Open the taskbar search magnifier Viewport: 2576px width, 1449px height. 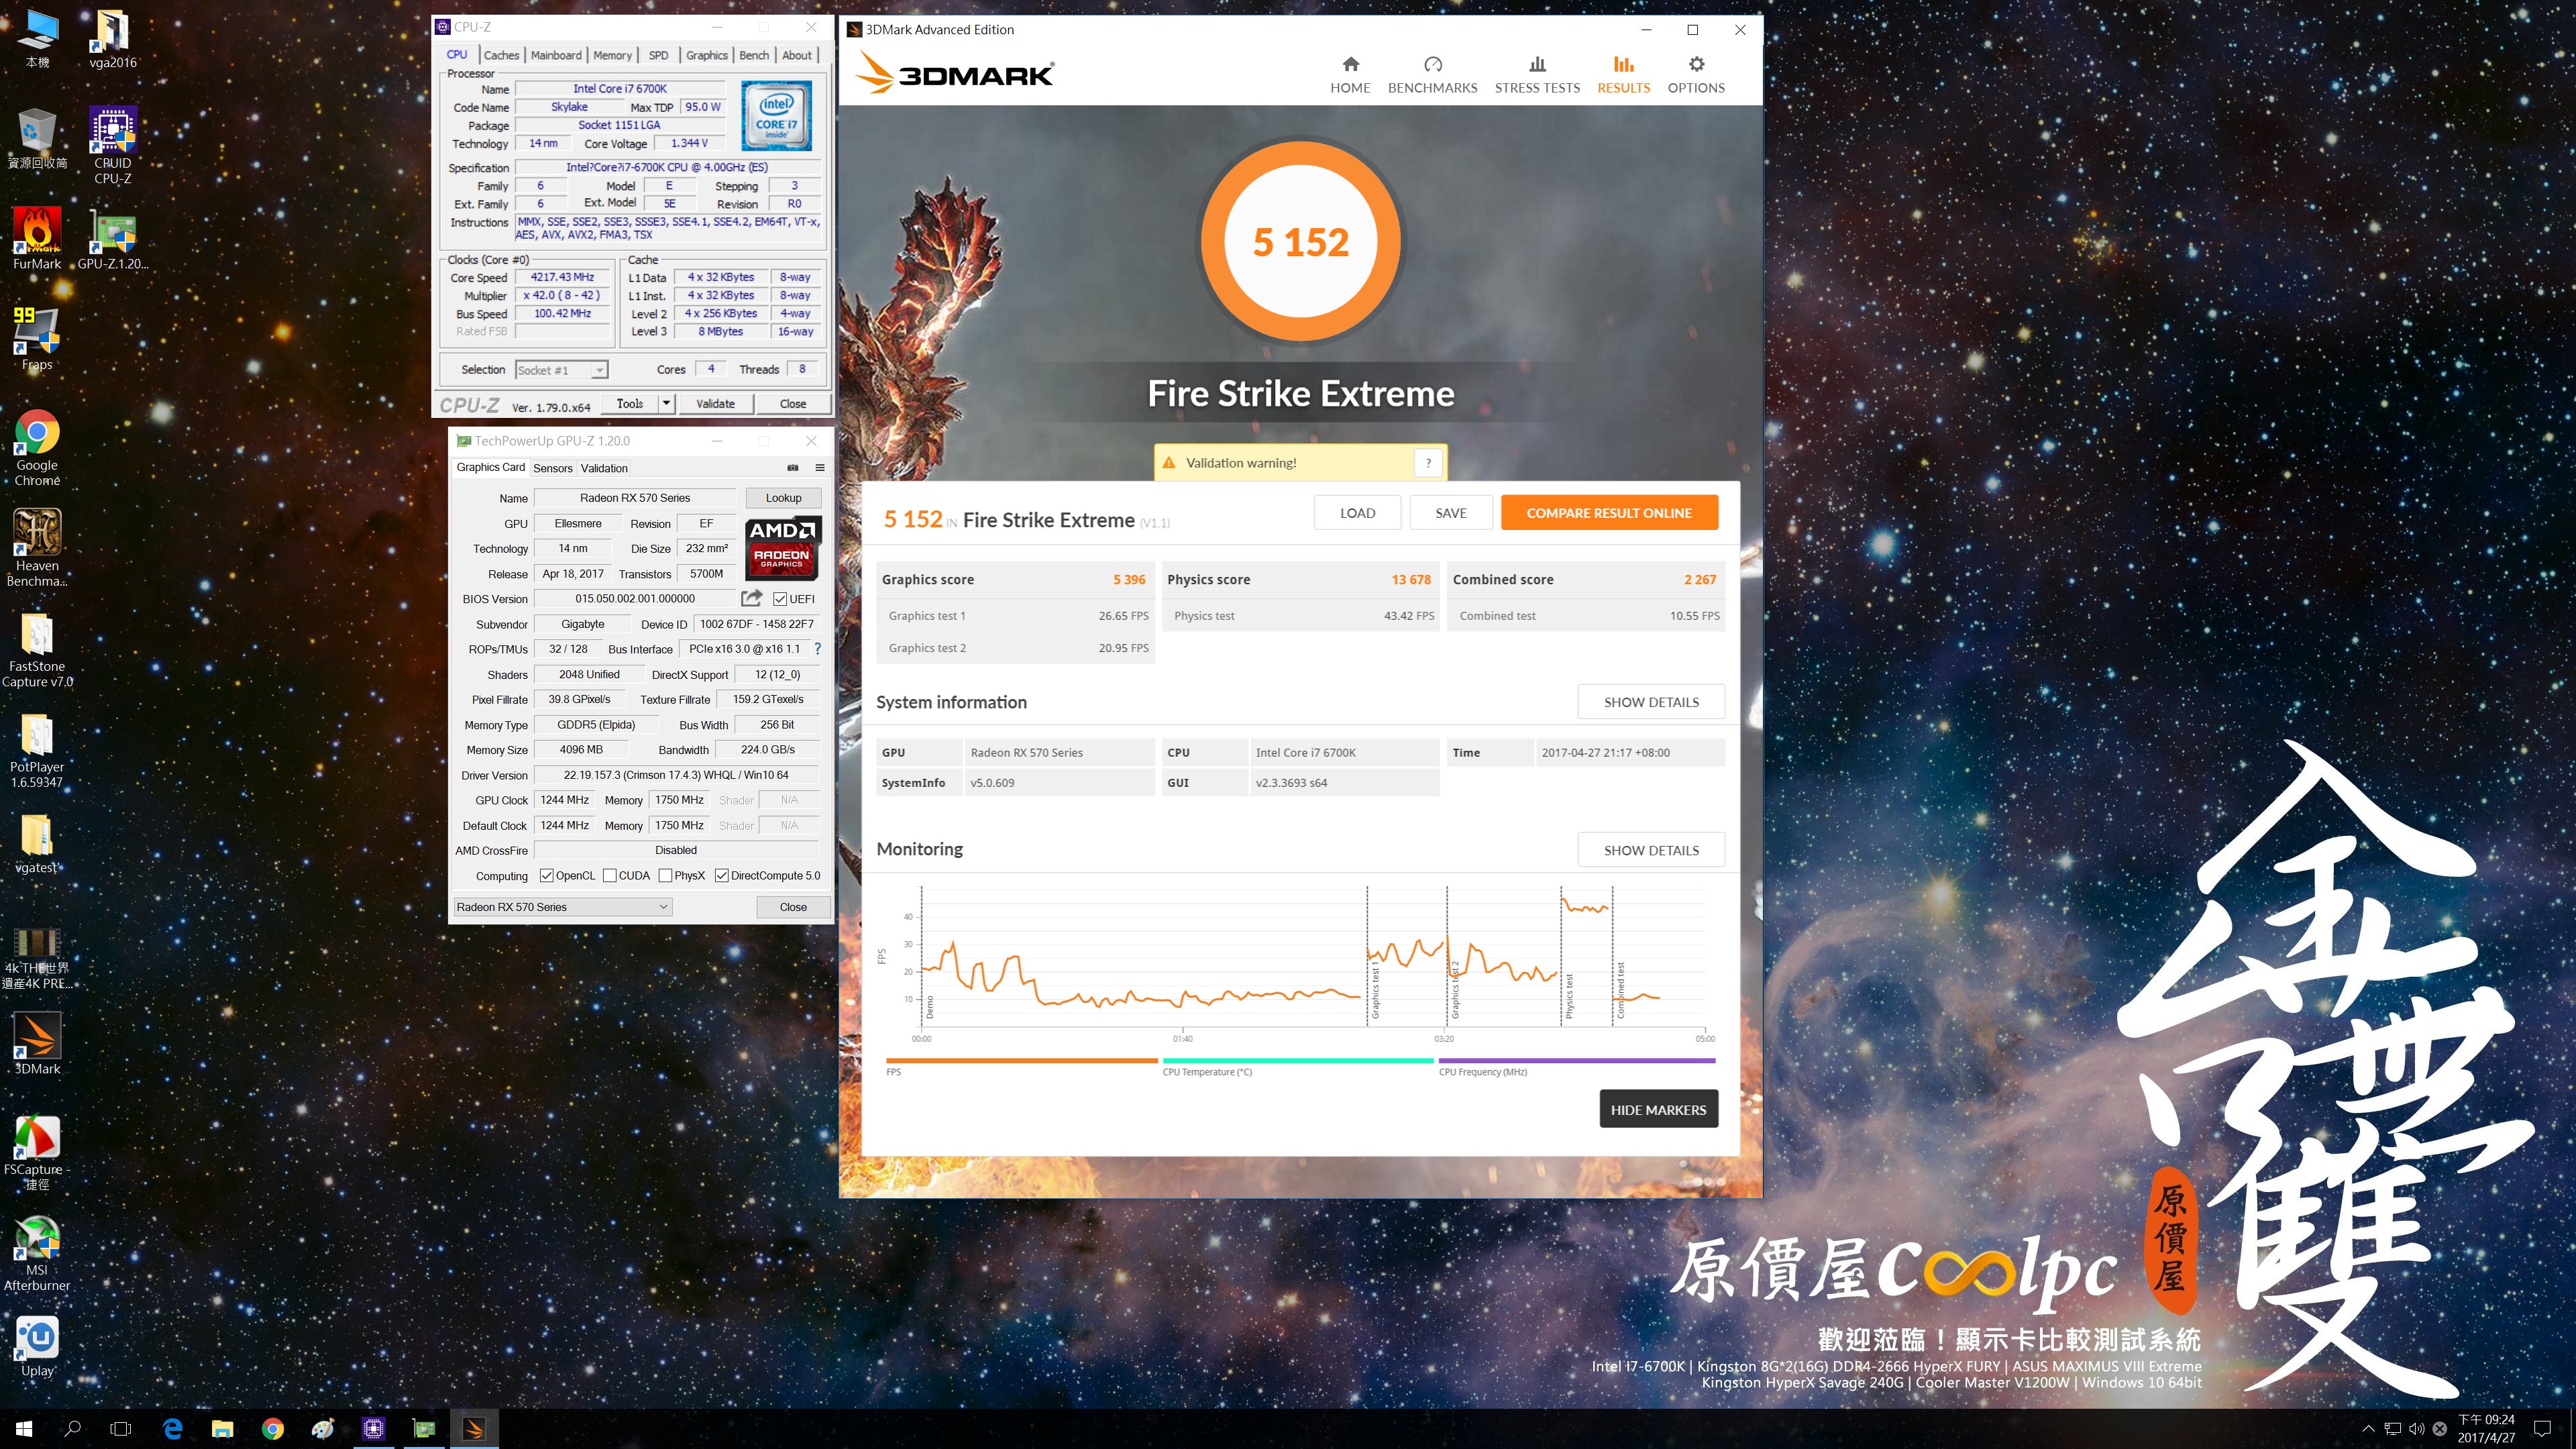72,1429
